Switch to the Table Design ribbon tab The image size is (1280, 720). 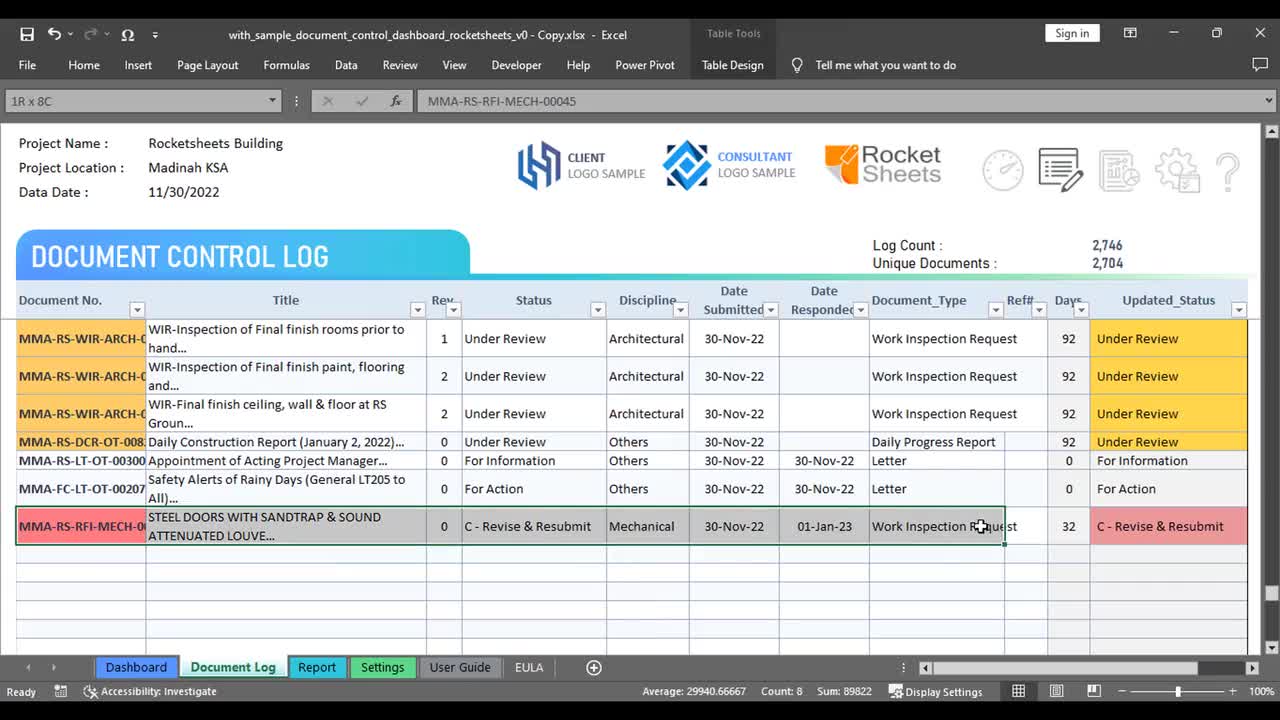735,65
